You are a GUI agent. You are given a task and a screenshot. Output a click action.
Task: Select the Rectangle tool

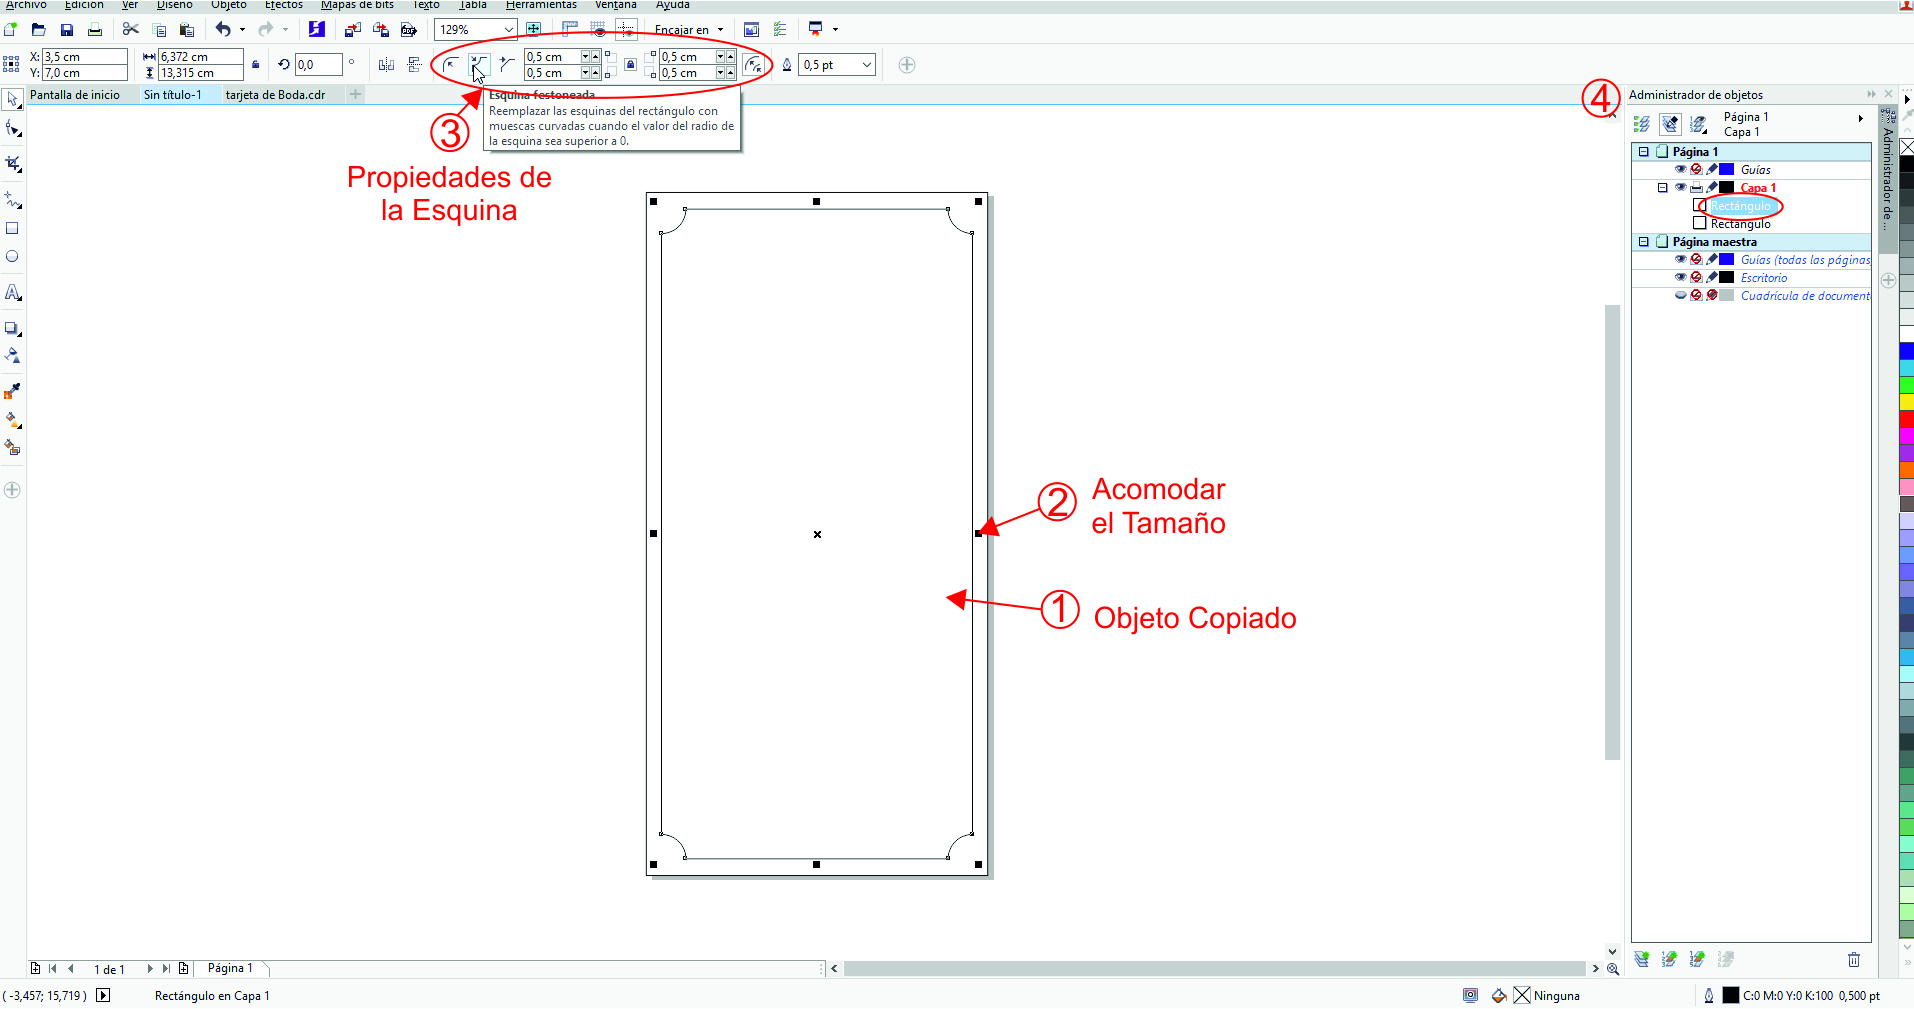[x=12, y=228]
